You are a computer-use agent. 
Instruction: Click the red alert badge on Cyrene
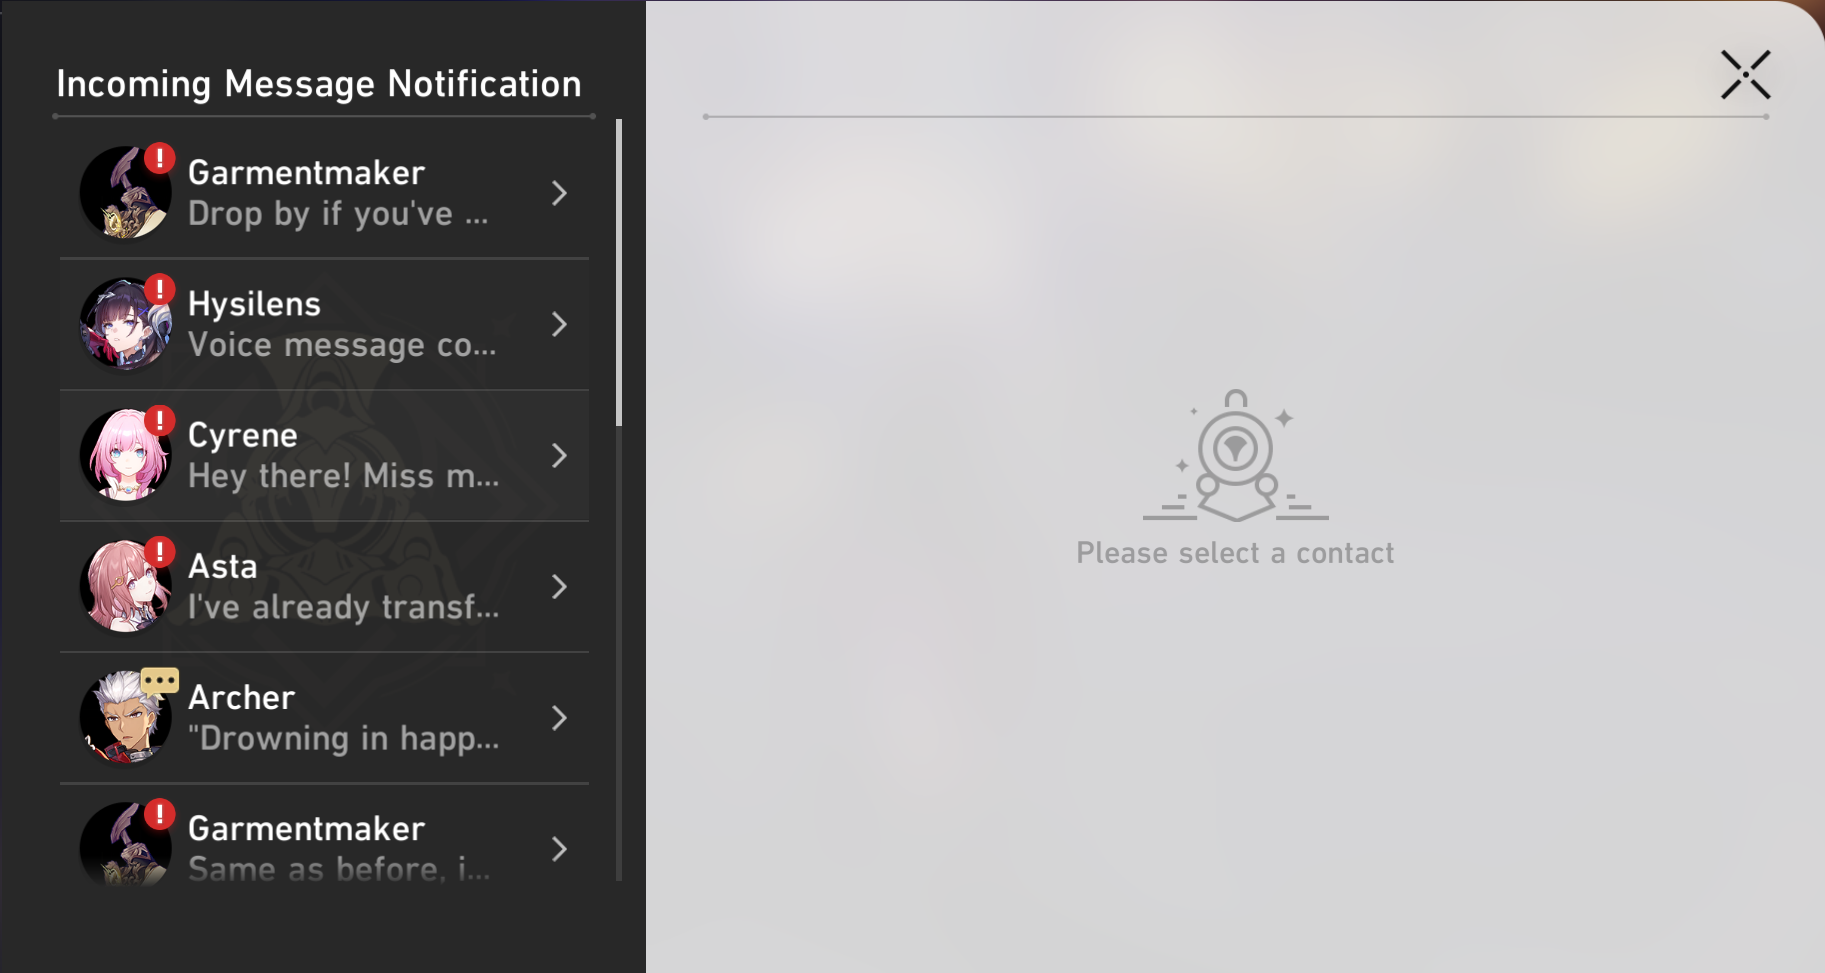tap(160, 420)
